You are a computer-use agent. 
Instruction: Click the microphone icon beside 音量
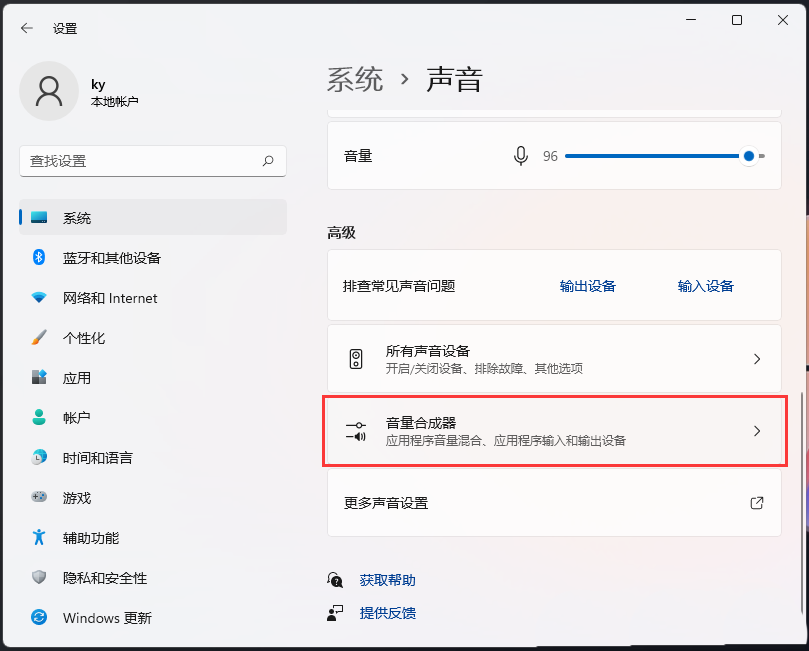coord(520,156)
